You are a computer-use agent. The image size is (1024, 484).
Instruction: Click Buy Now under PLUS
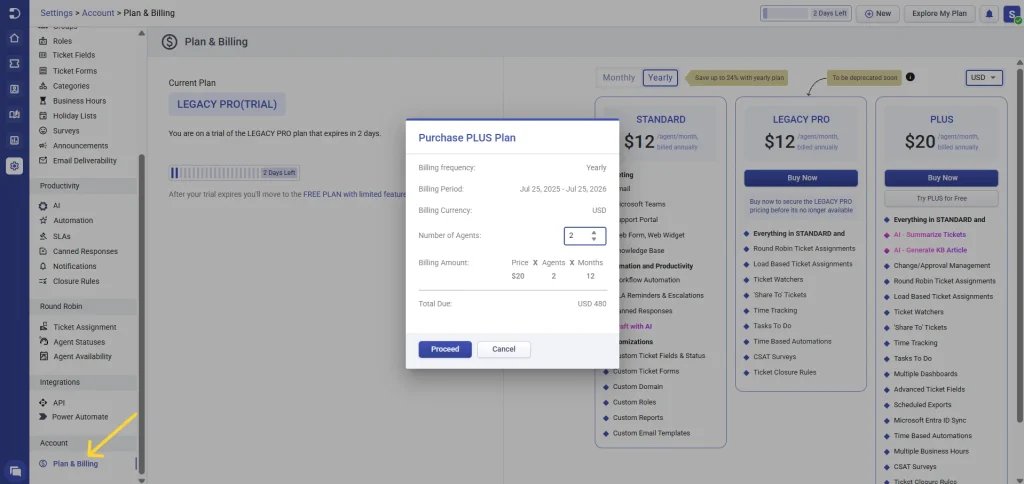[941, 178]
